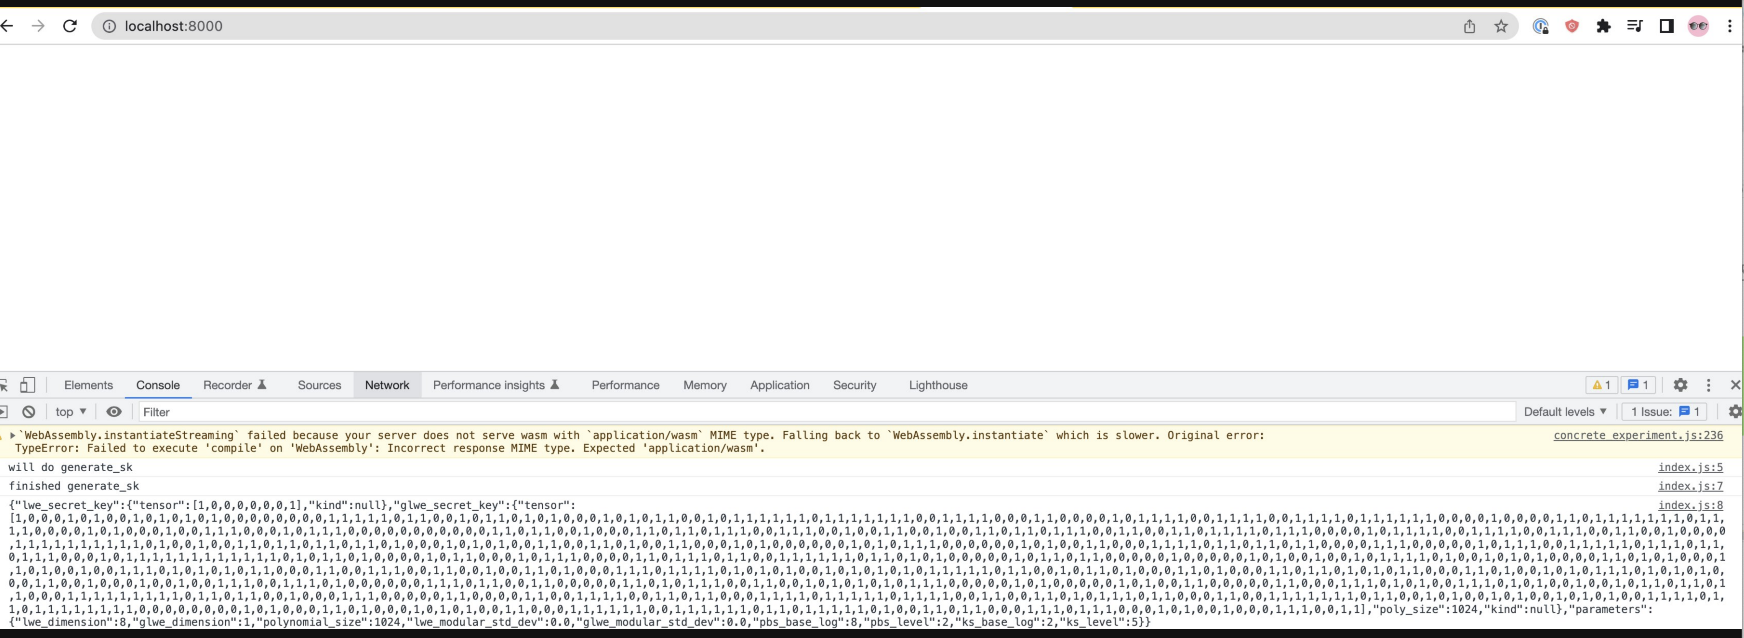The width and height of the screenshot is (1744, 638).
Task: Open the Extensions puzzle menu
Action: (x=1603, y=26)
